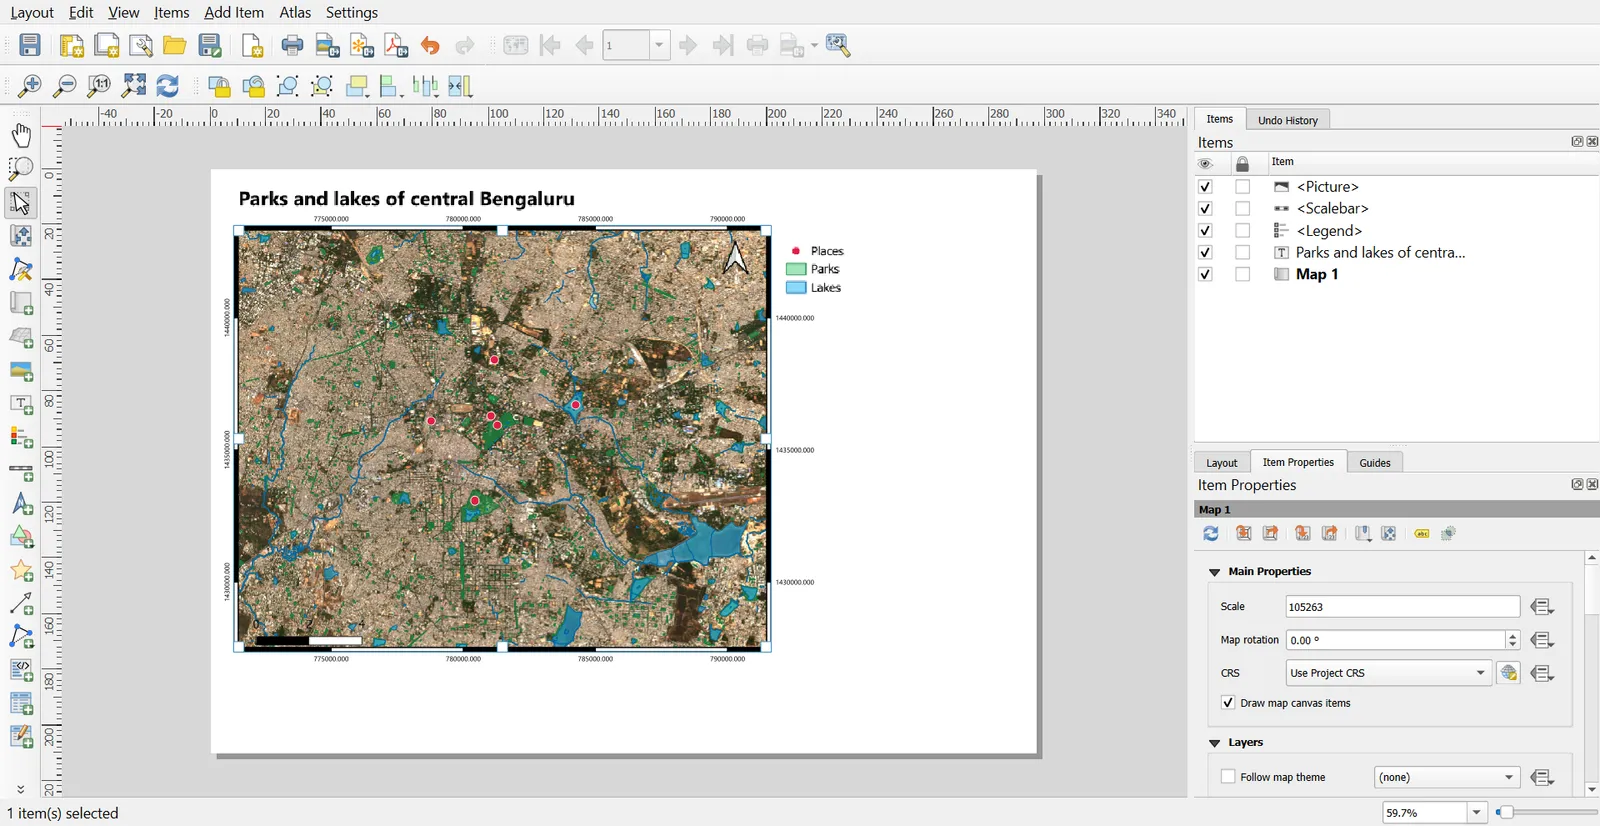Lock the Map 1 item

click(x=1243, y=275)
